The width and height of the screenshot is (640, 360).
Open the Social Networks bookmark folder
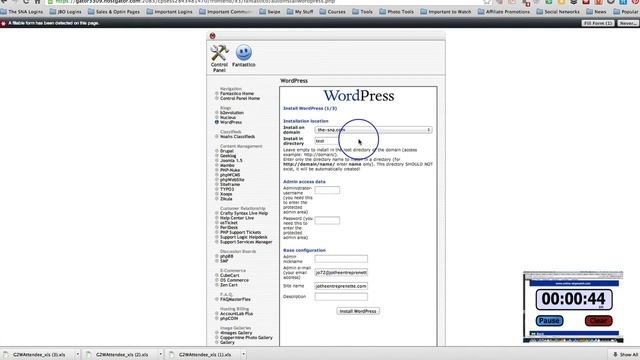558,12
